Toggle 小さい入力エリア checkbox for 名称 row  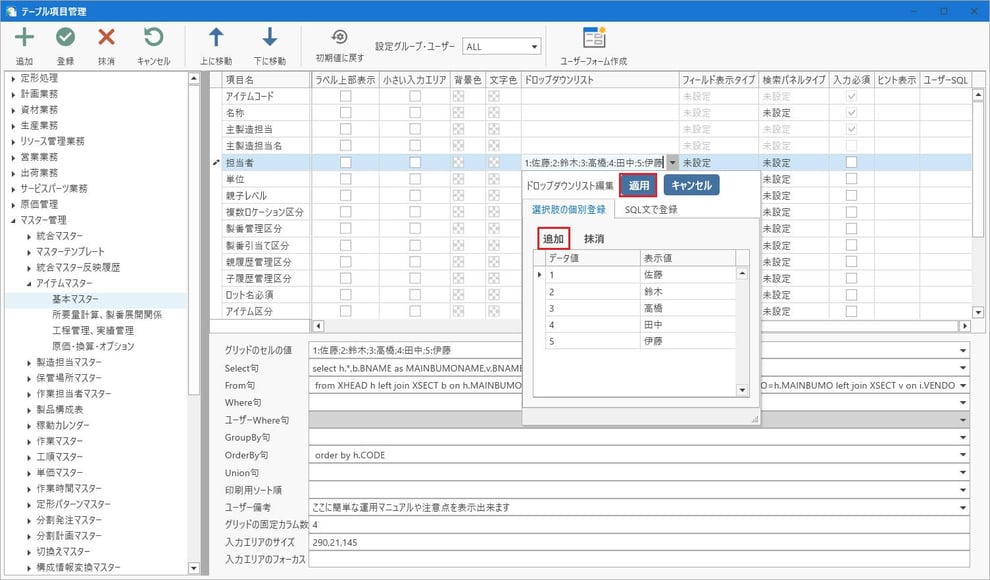[414, 113]
